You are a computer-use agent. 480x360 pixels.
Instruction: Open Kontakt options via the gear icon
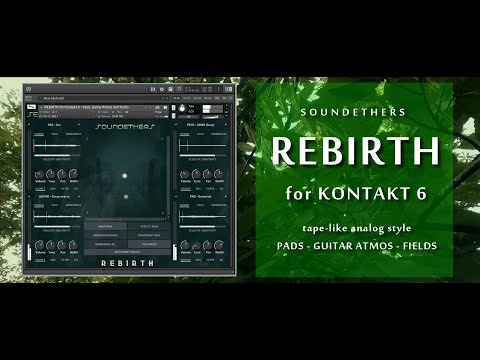[x=162, y=89]
